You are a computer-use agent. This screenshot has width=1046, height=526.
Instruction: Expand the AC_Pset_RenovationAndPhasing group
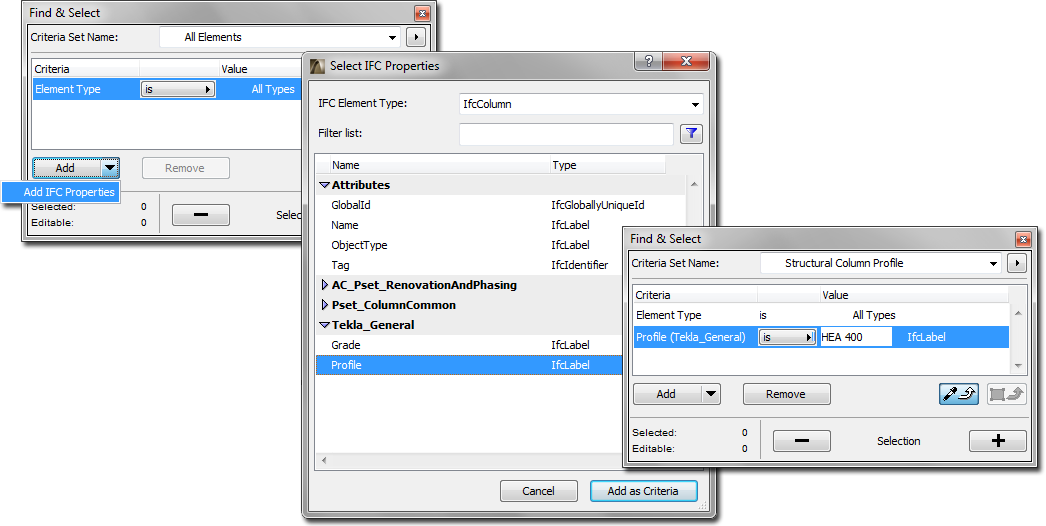325,285
